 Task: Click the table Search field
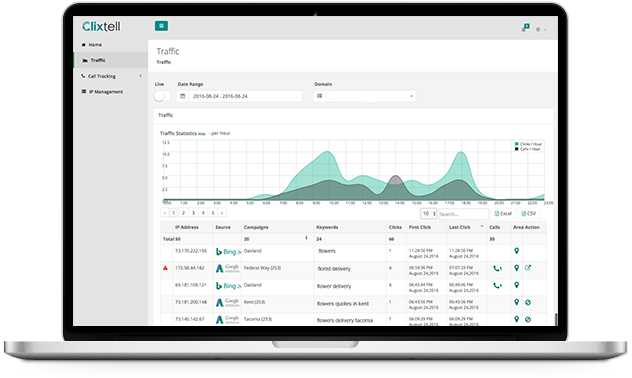[463, 214]
